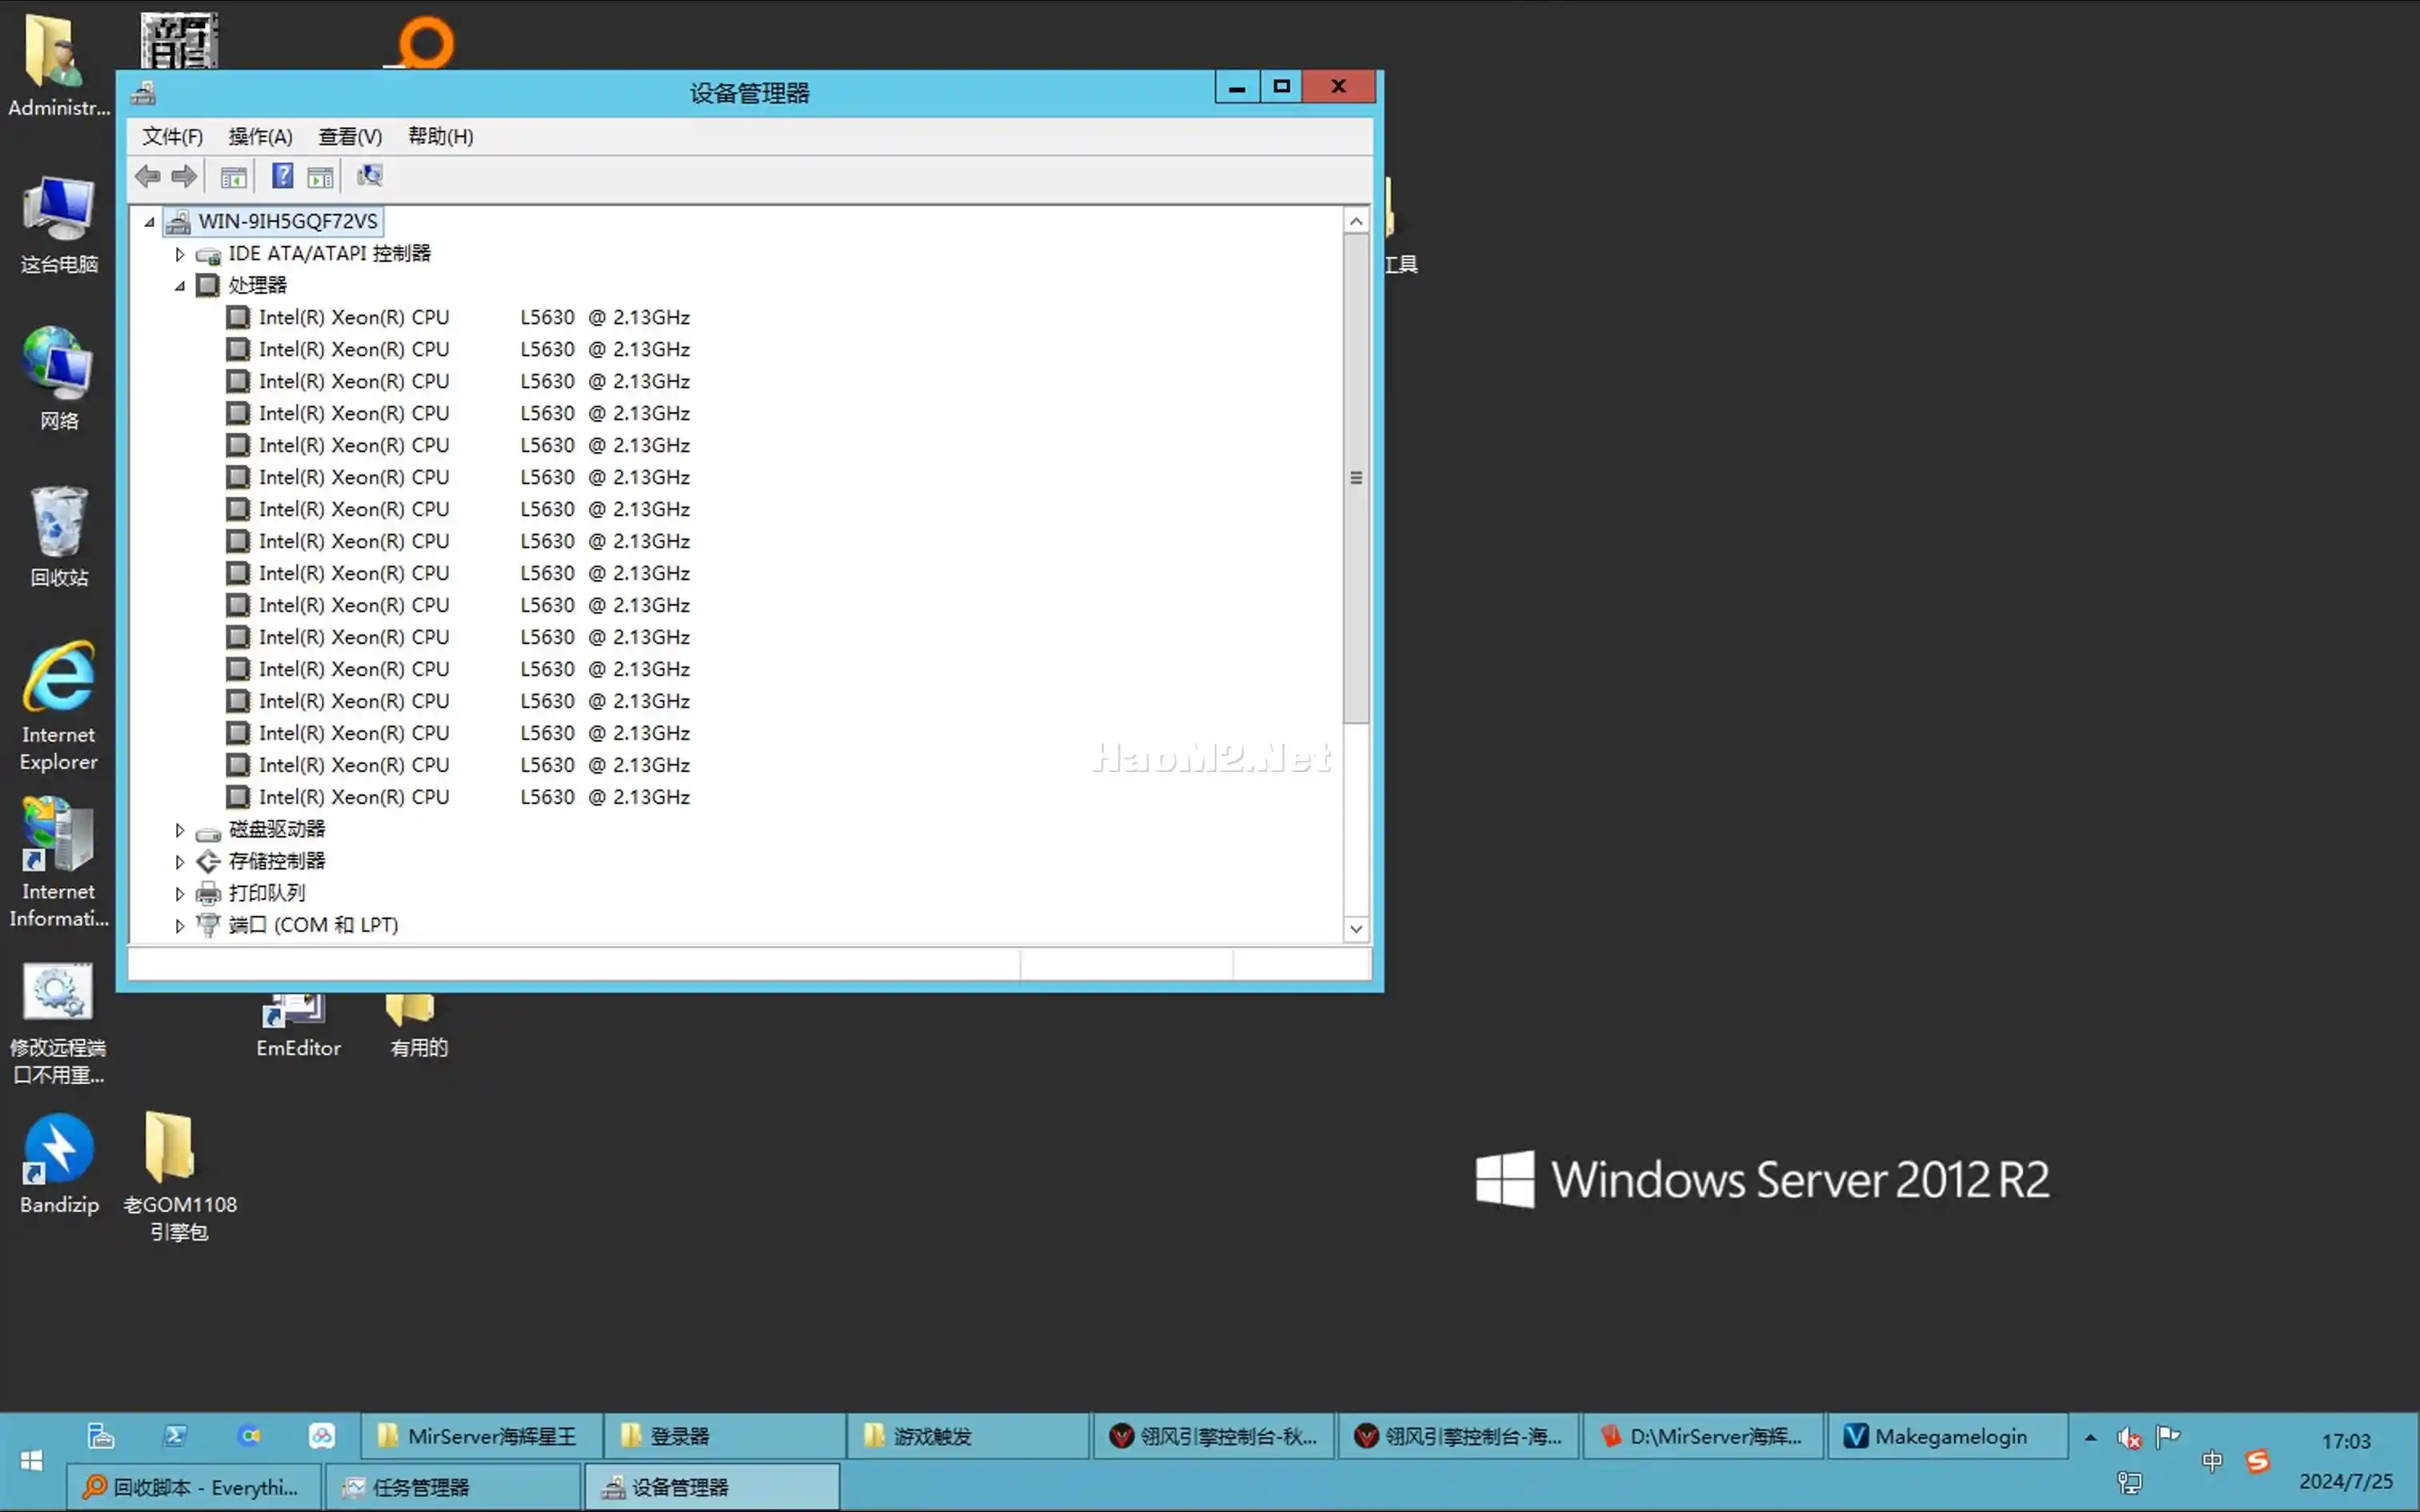The height and width of the screenshot is (1512, 2420).
Task: Switch to 登录器 taskbar folder window
Action: click(x=725, y=1436)
